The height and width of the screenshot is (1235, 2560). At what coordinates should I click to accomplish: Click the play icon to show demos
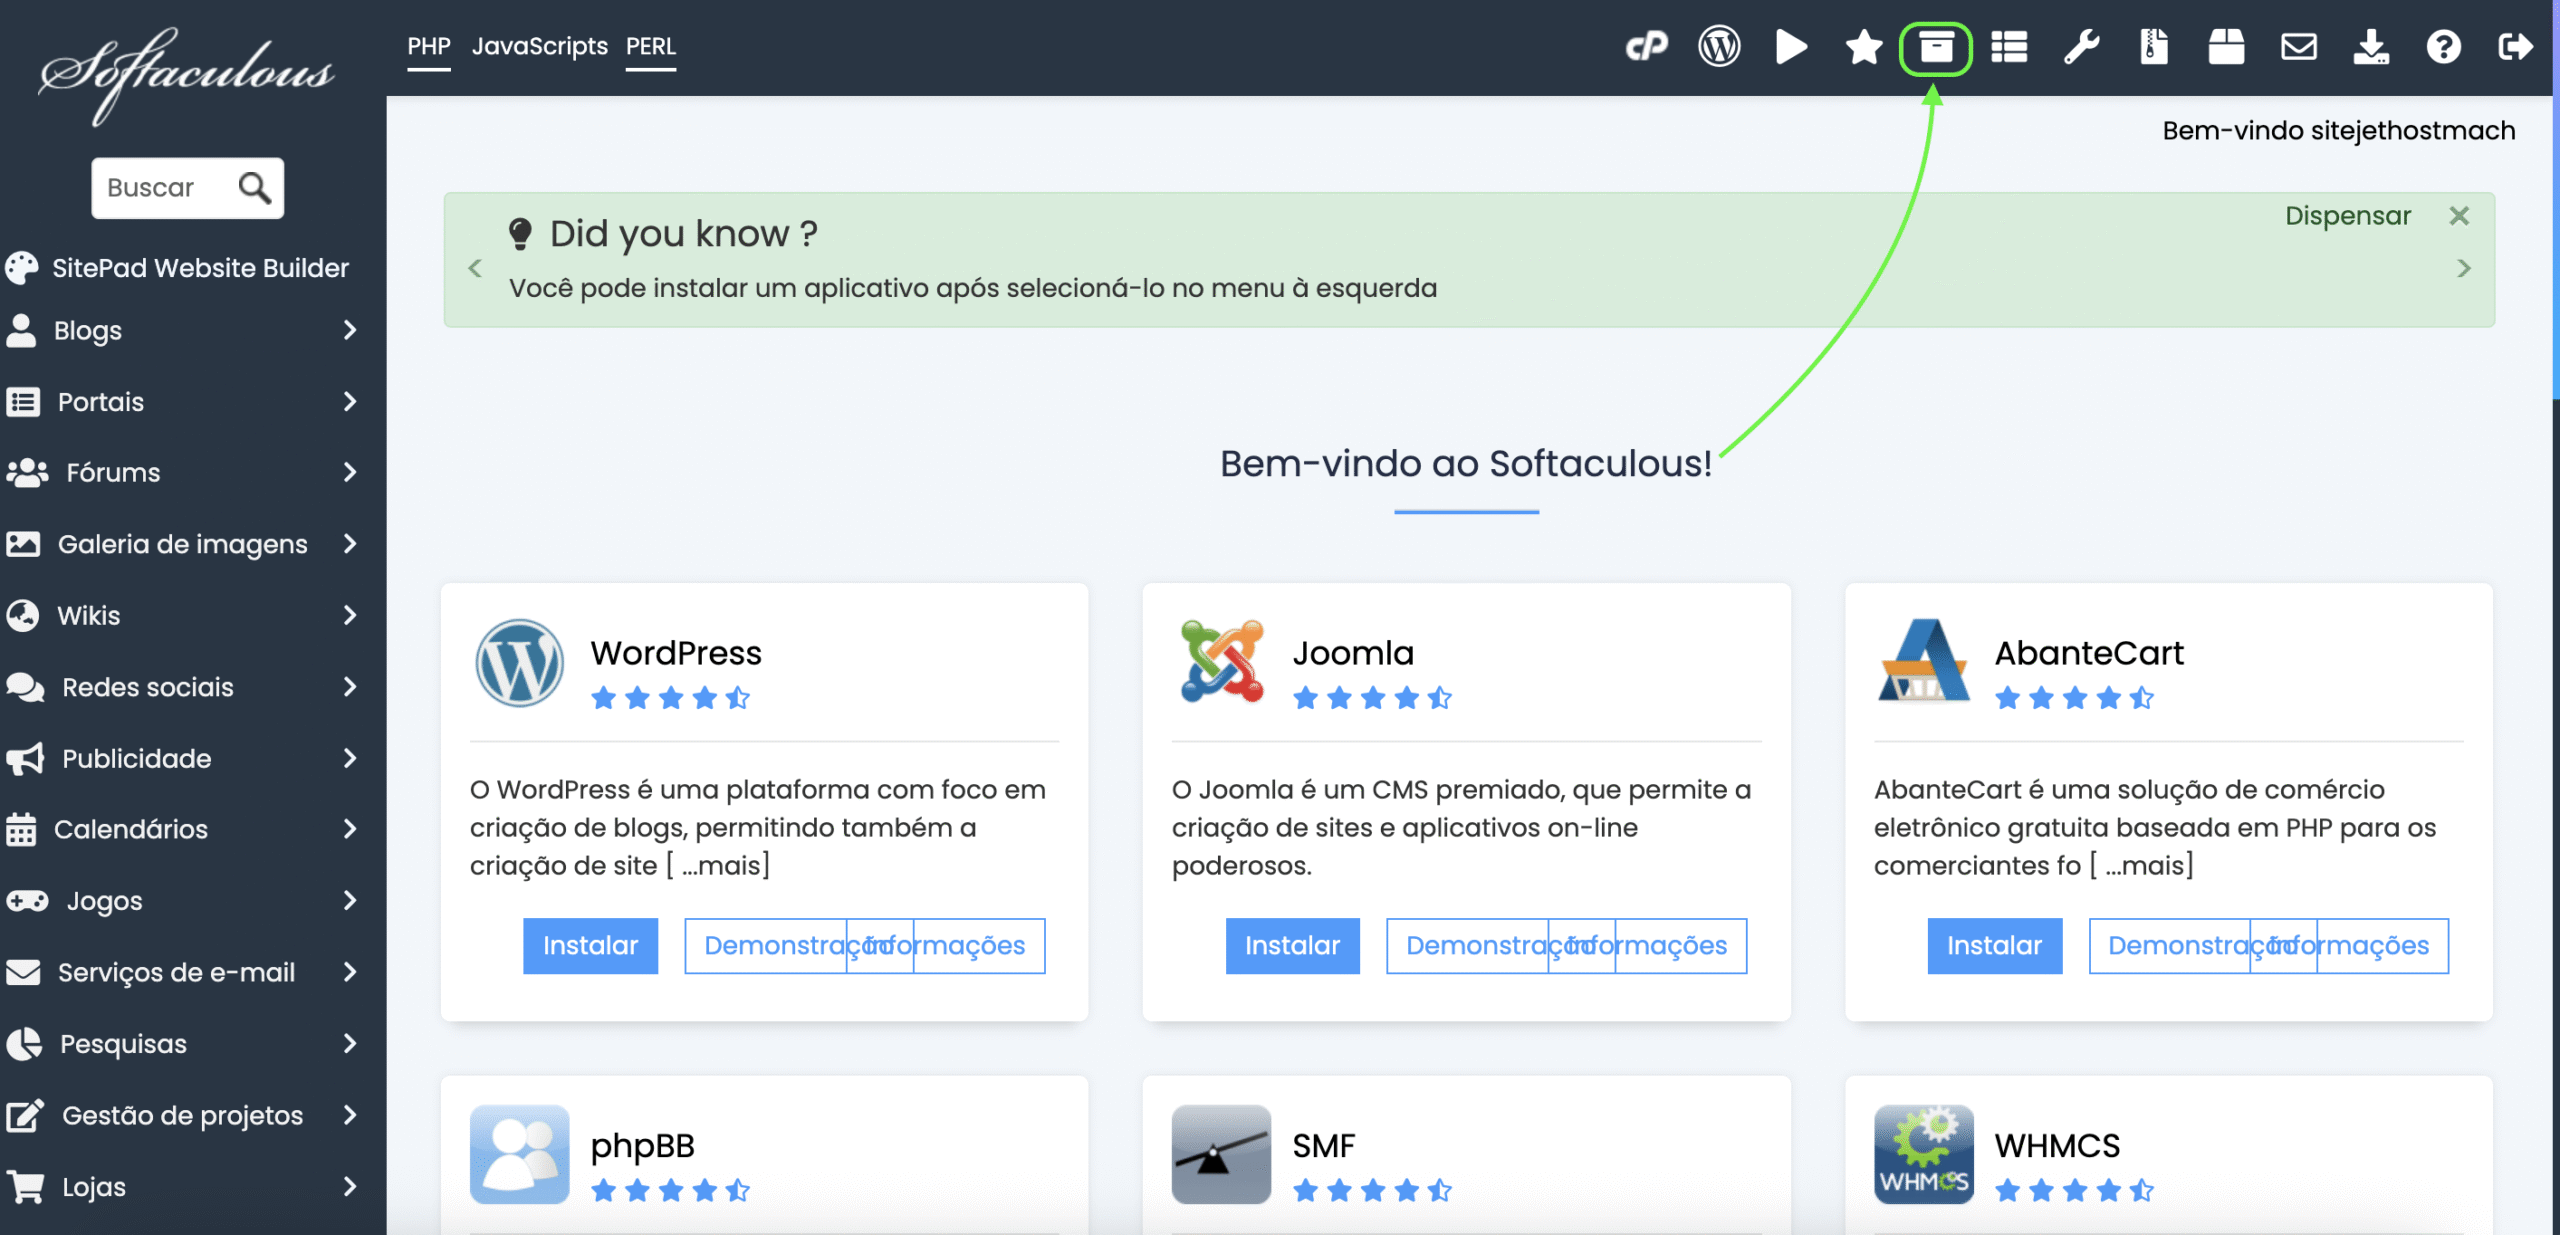(x=1791, y=46)
